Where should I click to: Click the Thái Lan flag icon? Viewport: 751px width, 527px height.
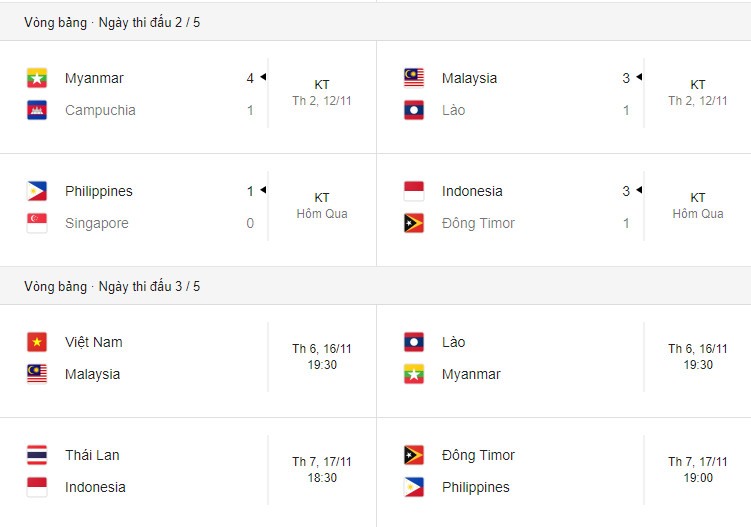(x=37, y=455)
